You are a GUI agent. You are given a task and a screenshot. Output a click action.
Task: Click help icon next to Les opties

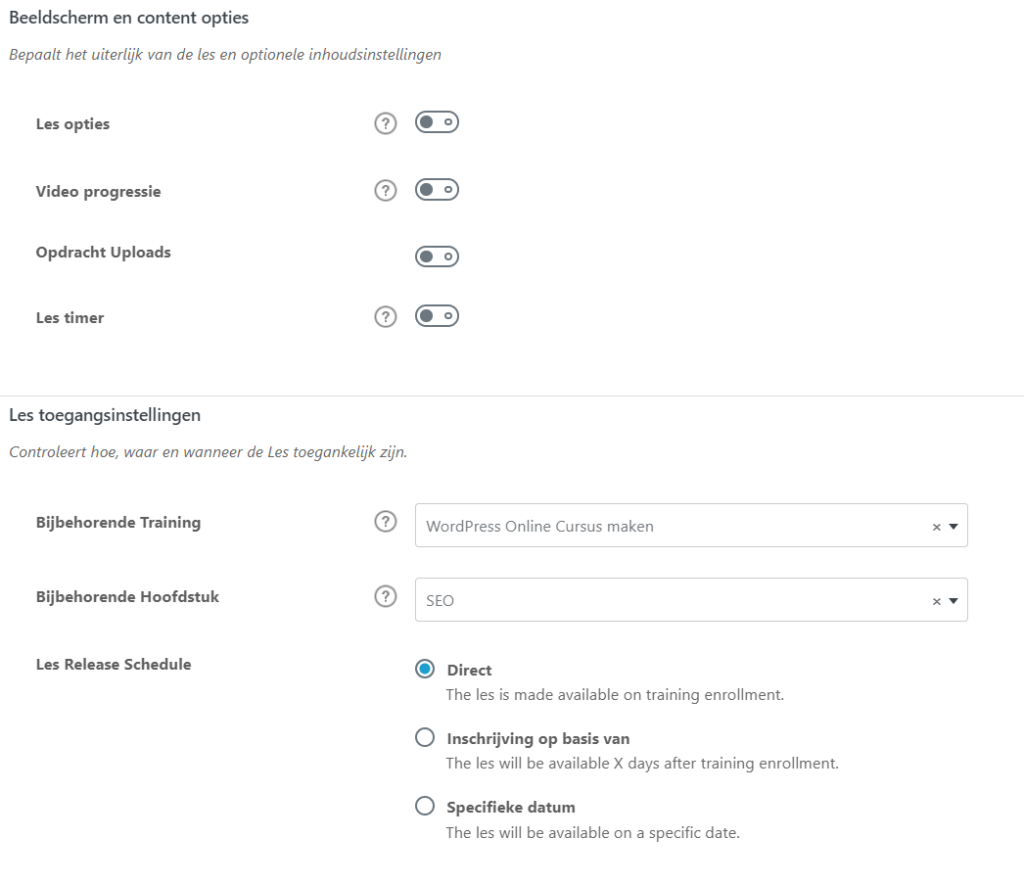tap(385, 124)
